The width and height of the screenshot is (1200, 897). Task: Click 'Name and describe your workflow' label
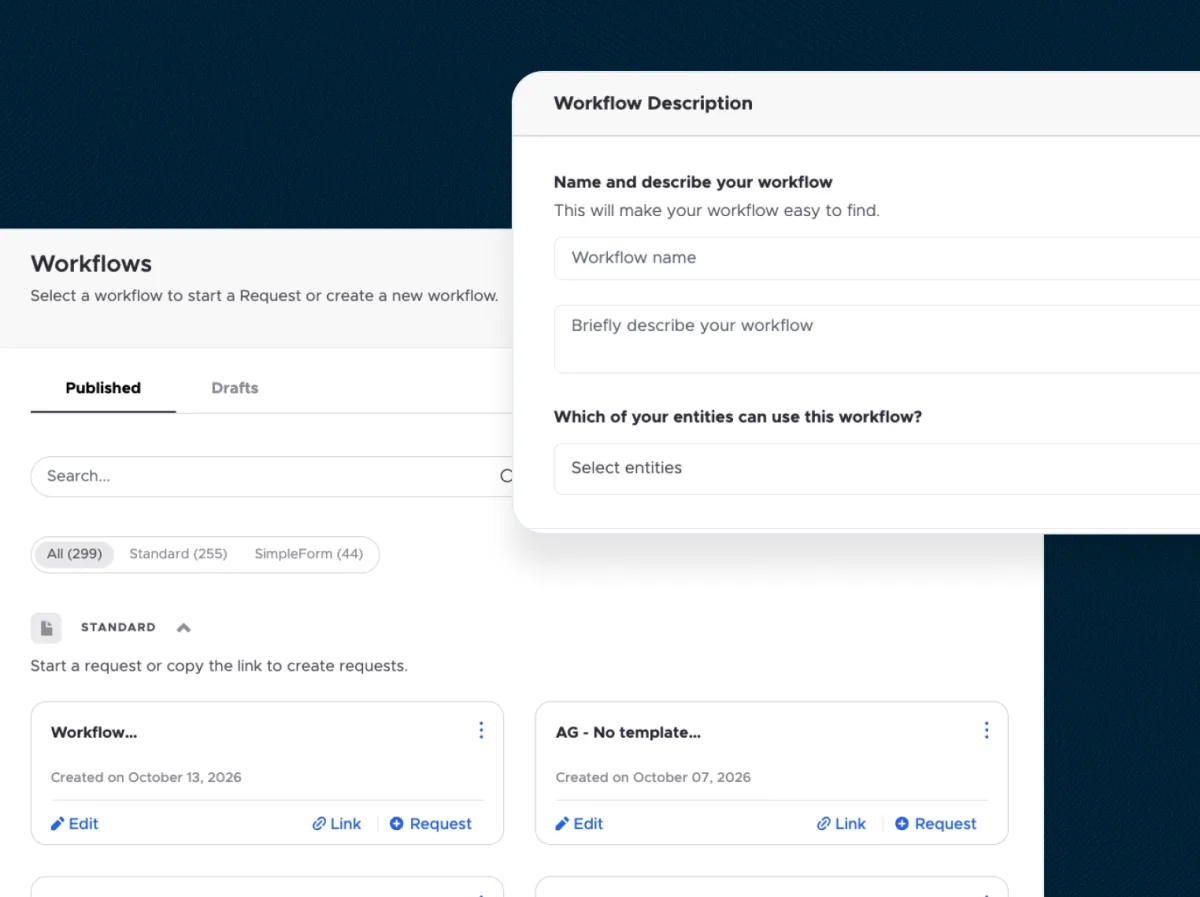click(x=693, y=182)
